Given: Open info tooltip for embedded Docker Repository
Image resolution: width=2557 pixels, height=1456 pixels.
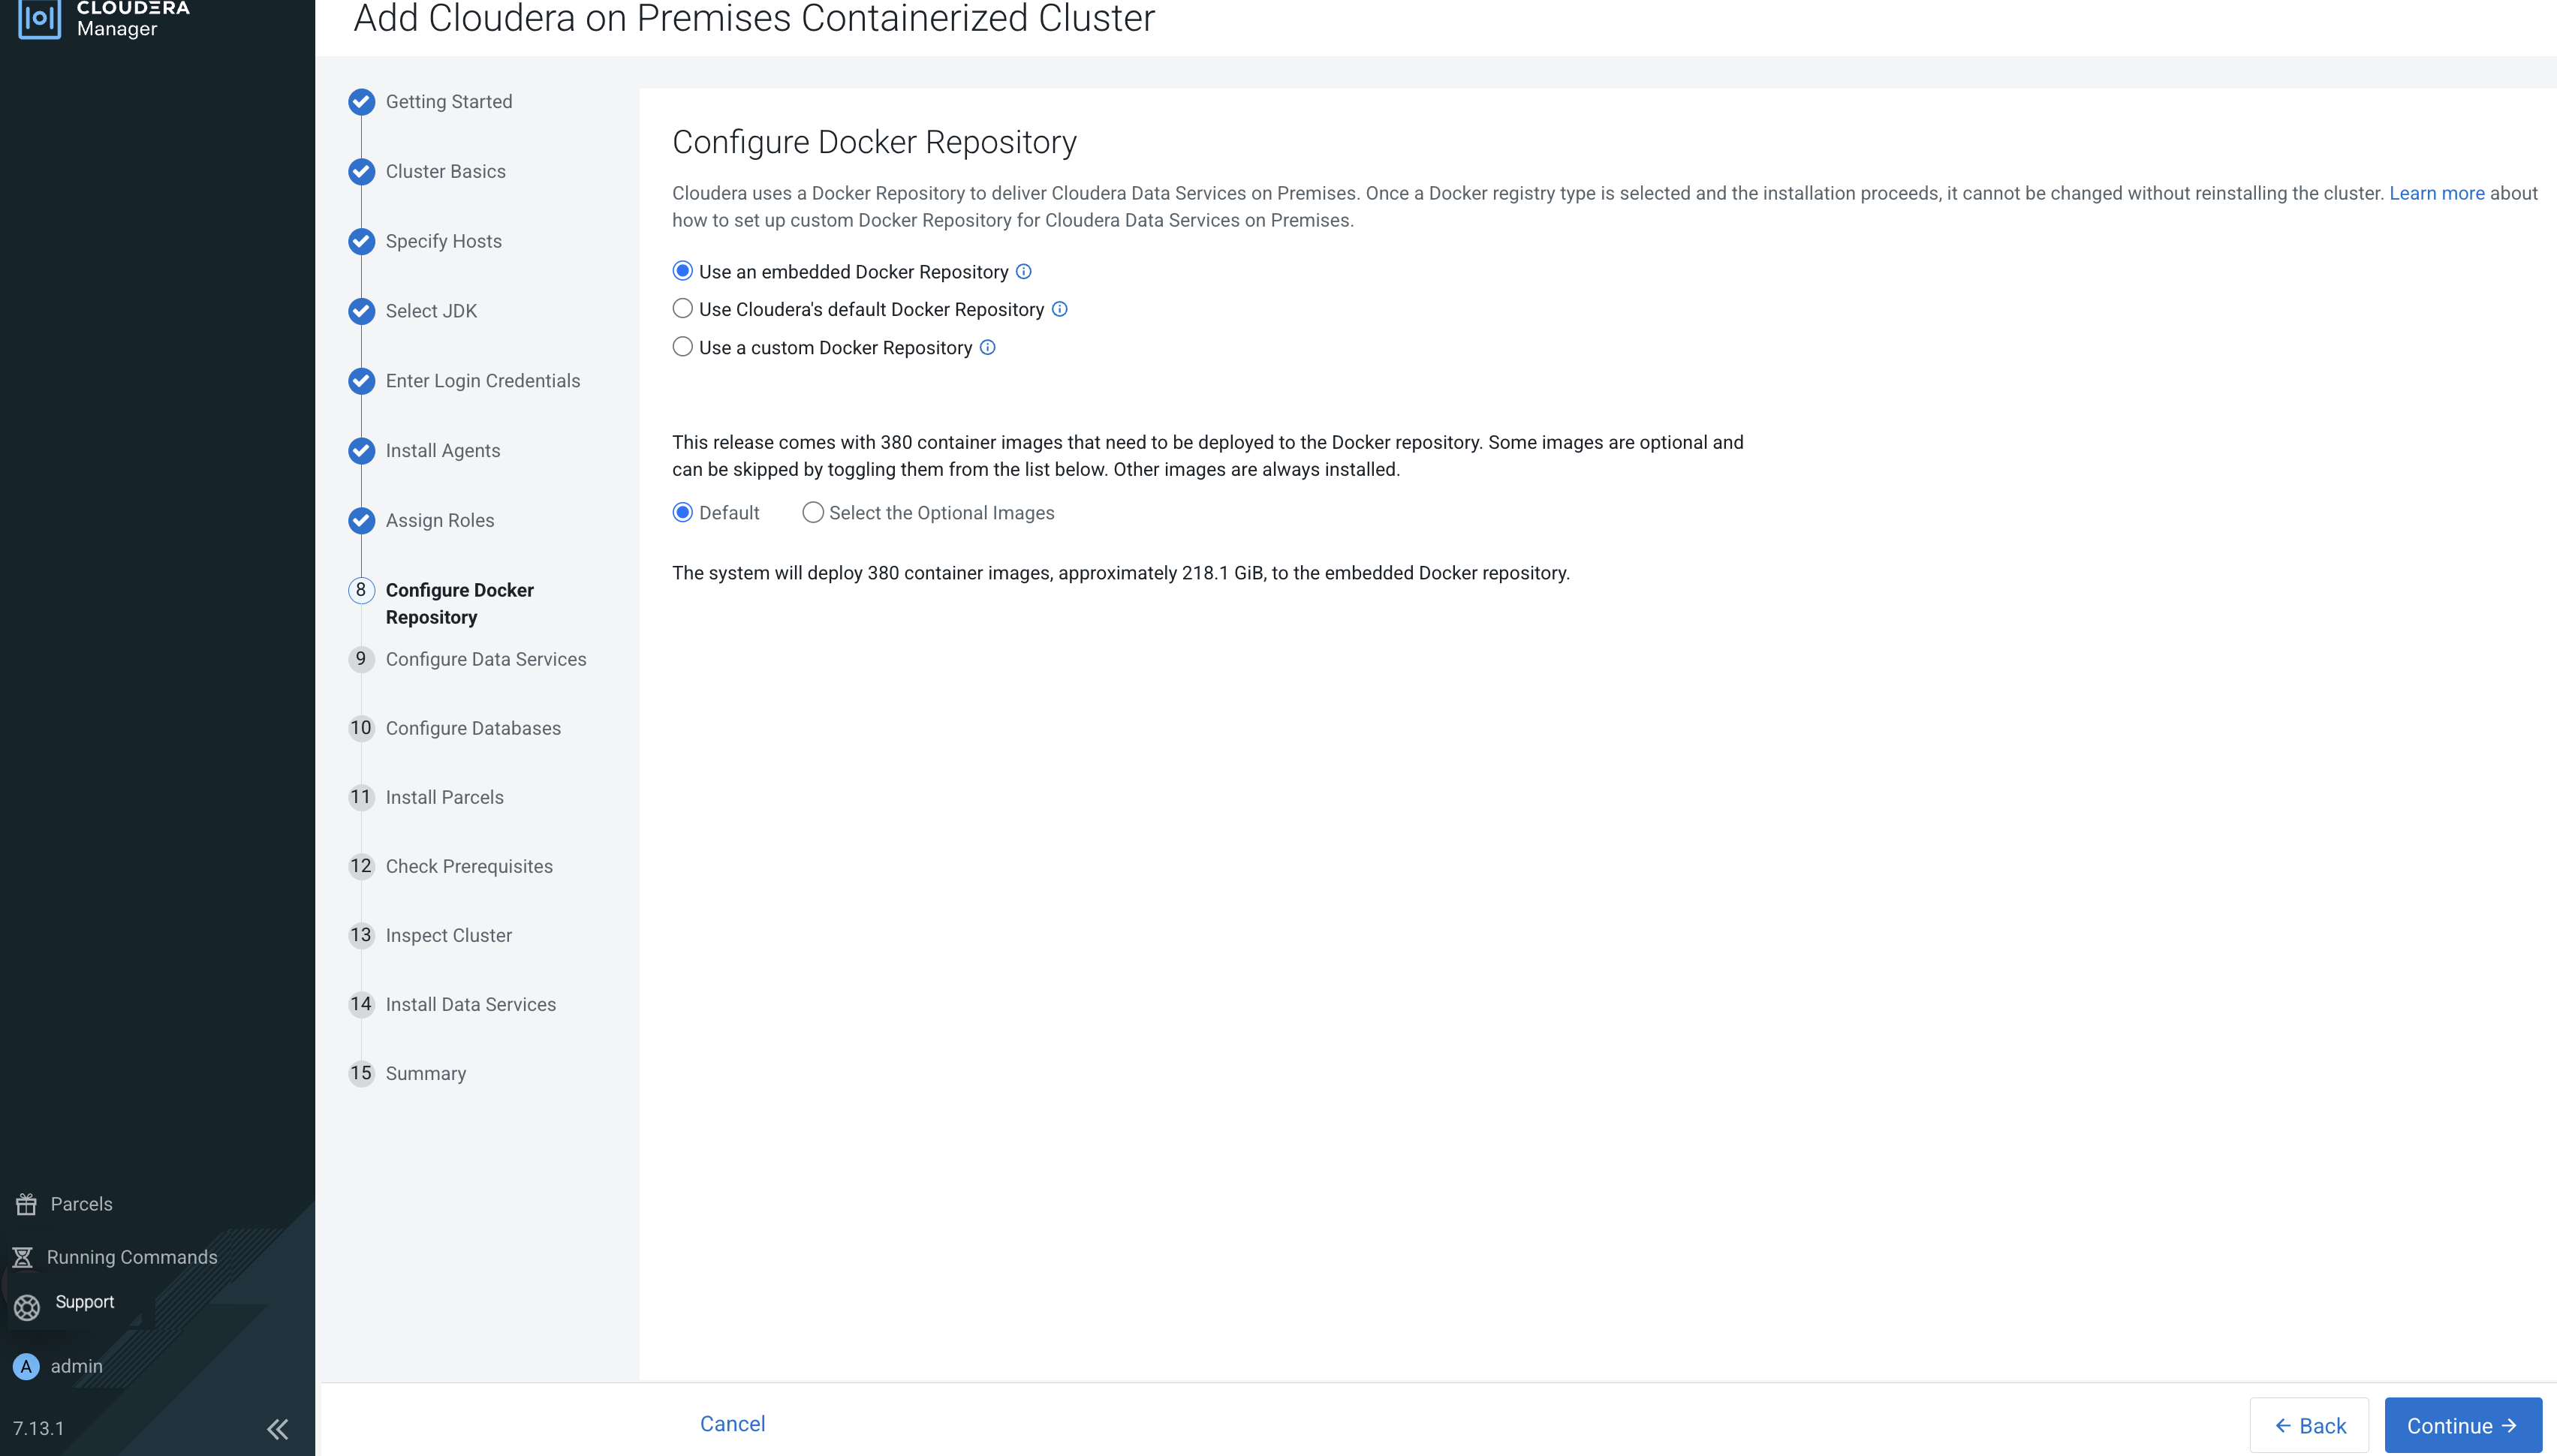Looking at the screenshot, I should pos(1023,271).
